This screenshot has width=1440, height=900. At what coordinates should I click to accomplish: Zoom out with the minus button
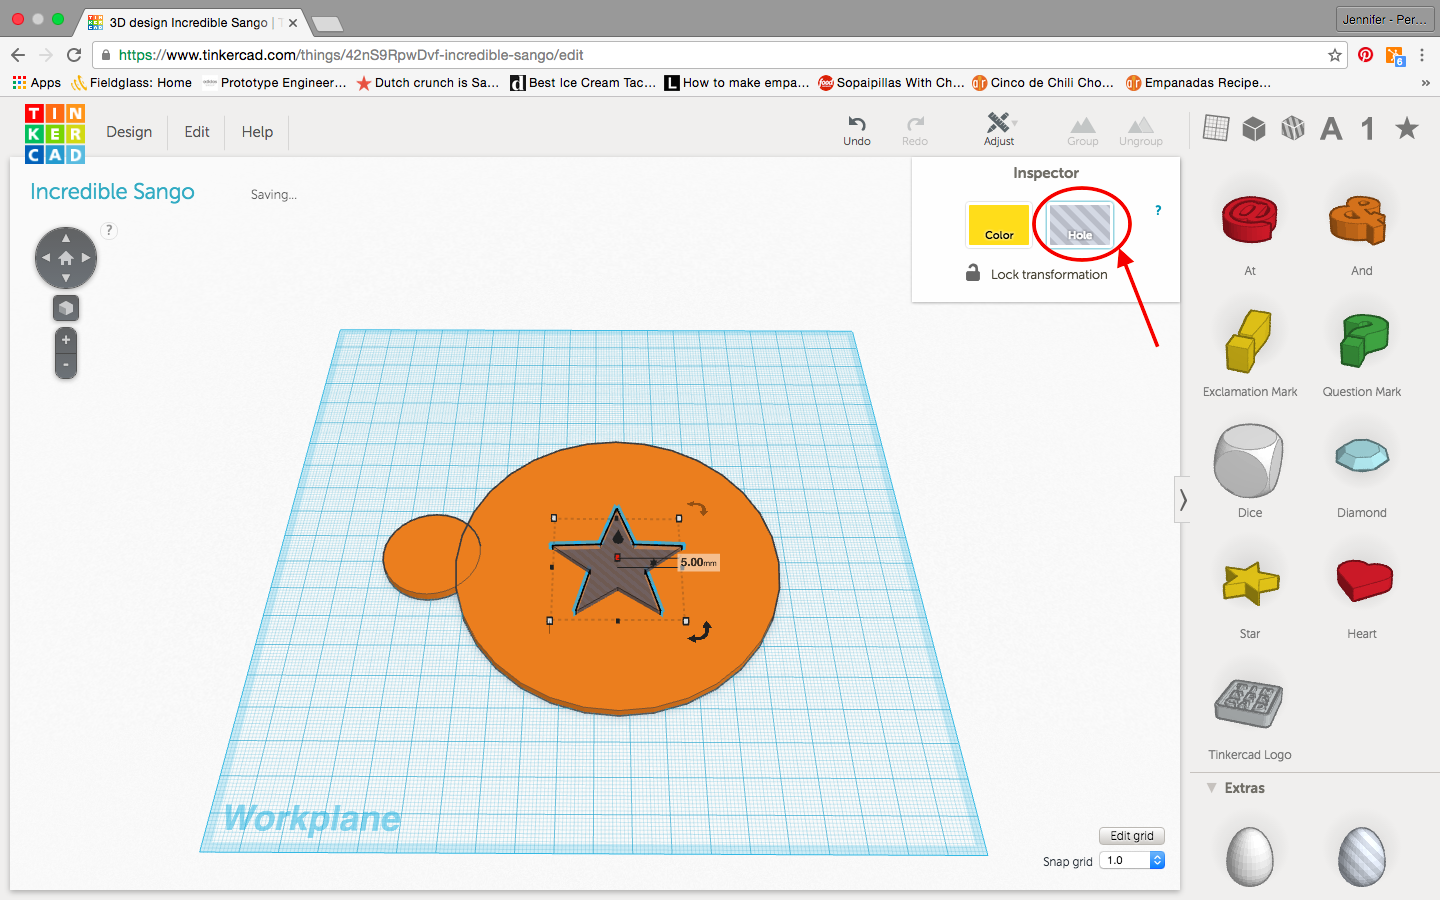pos(66,365)
